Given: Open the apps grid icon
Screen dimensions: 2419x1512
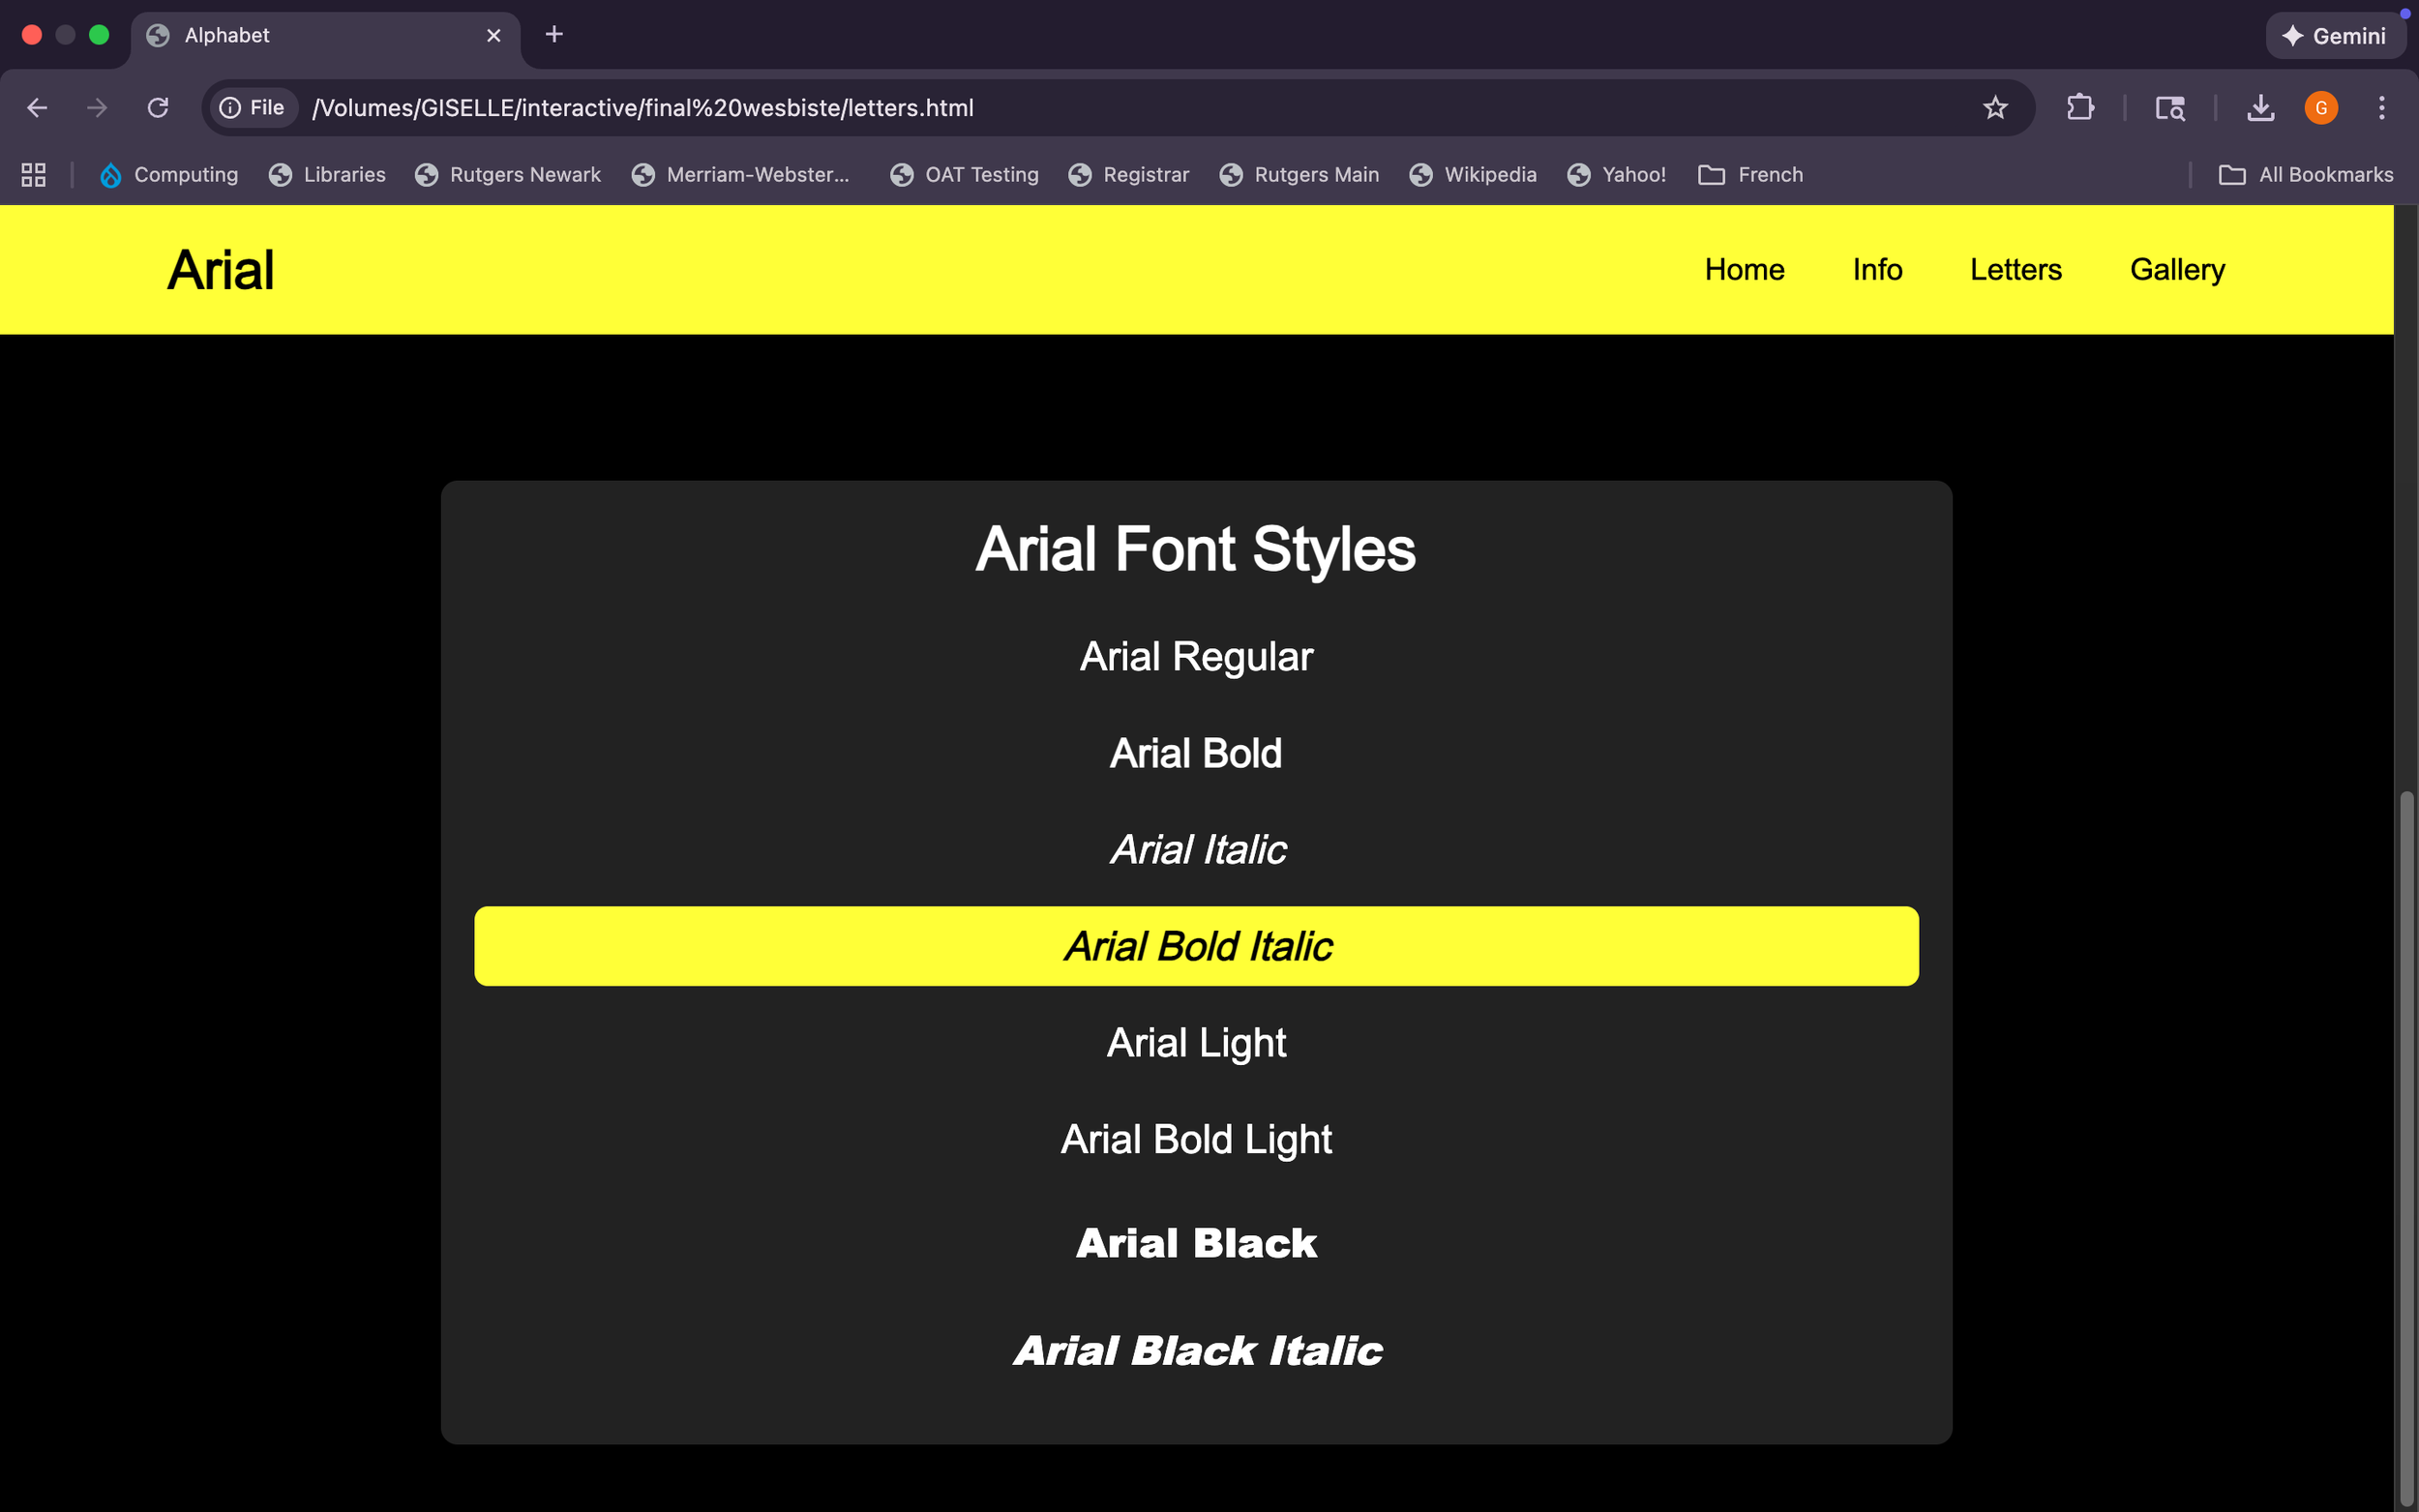Looking at the screenshot, I should click(x=34, y=175).
